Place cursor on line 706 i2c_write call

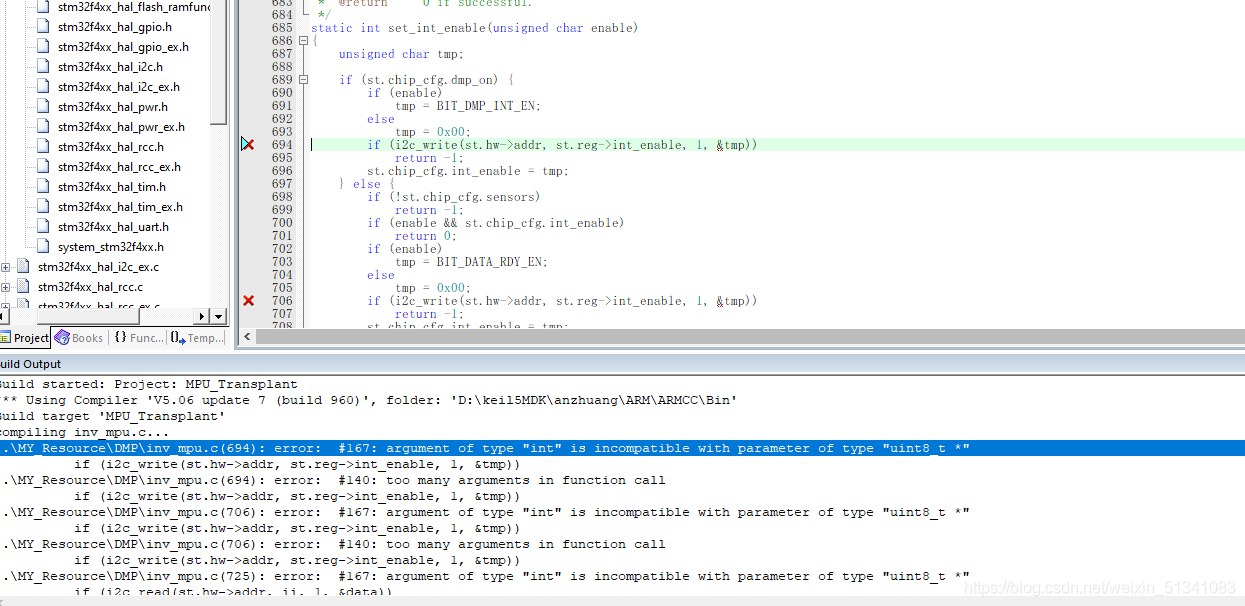562,301
